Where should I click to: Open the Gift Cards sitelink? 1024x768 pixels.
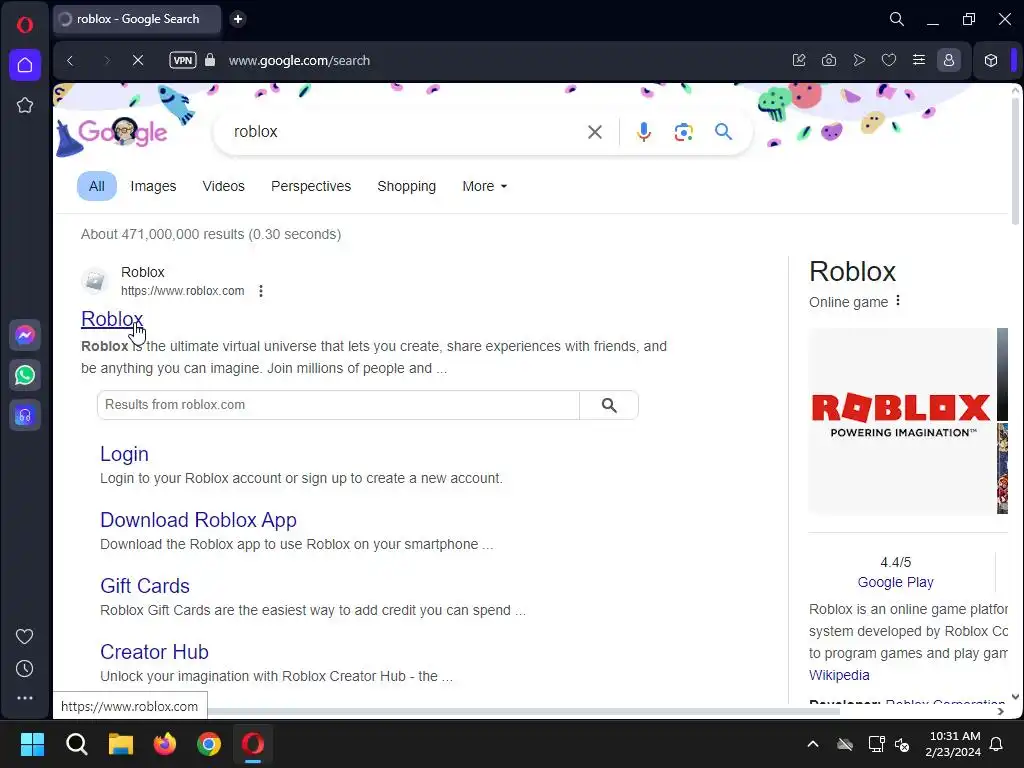[x=145, y=586]
